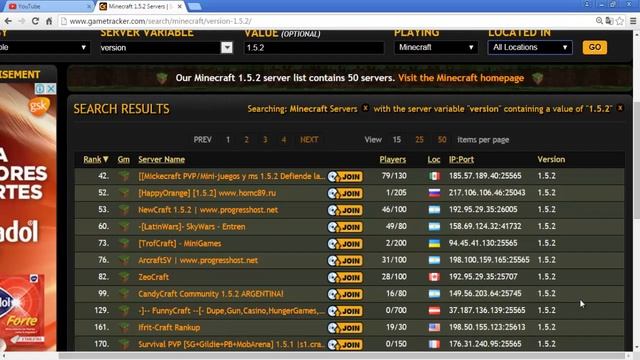Open the TrofCraft MiniGames server link
Image resolution: width=640 pixels, height=360 pixels.
(x=180, y=243)
